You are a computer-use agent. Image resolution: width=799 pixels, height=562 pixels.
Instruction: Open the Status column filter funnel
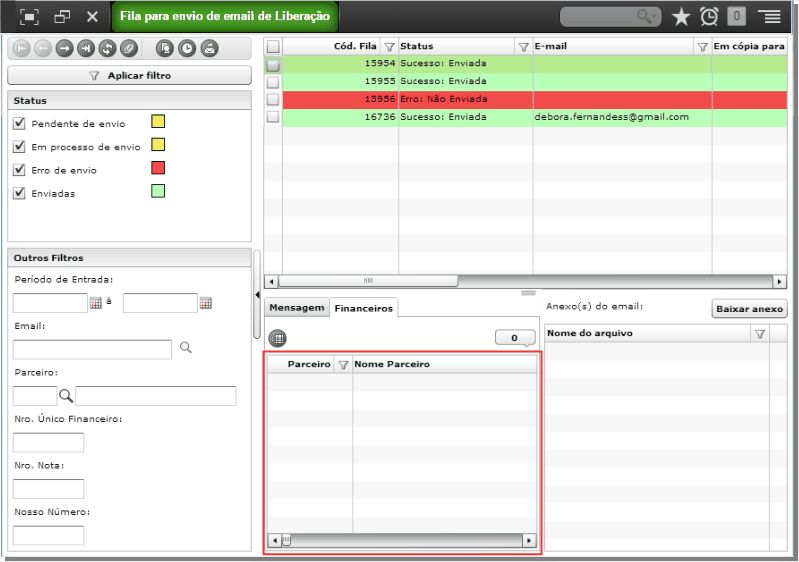coord(523,47)
